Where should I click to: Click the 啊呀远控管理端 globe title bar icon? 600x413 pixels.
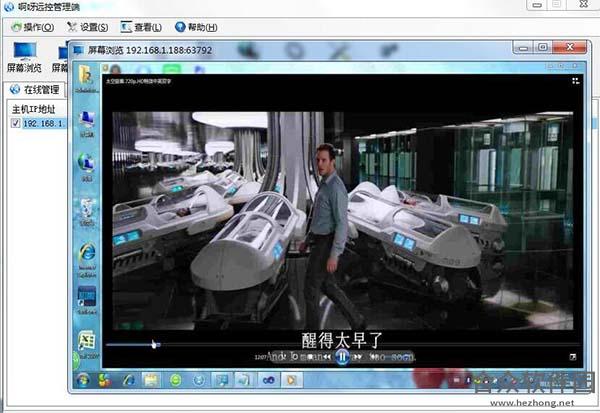point(9,6)
